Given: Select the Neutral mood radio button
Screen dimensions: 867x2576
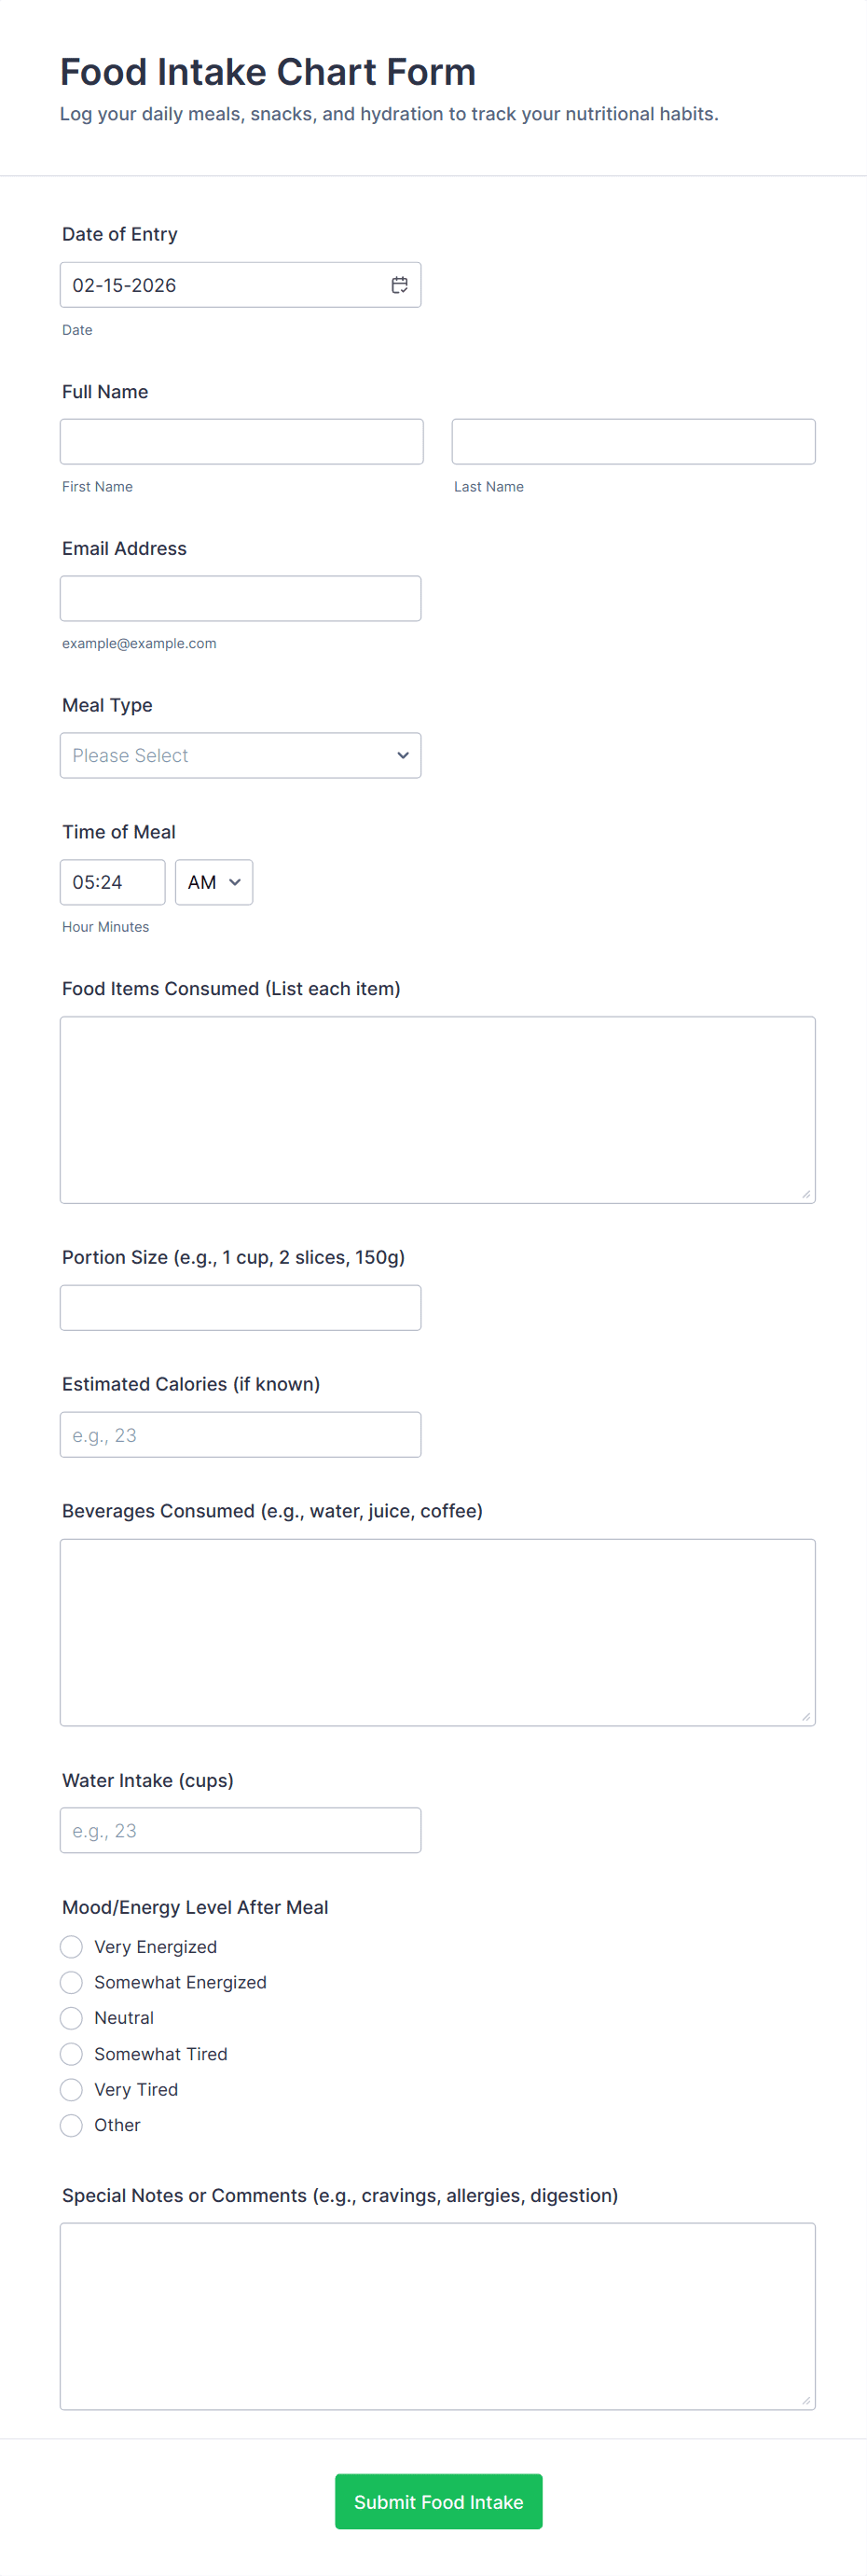Looking at the screenshot, I should point(71,2018).
